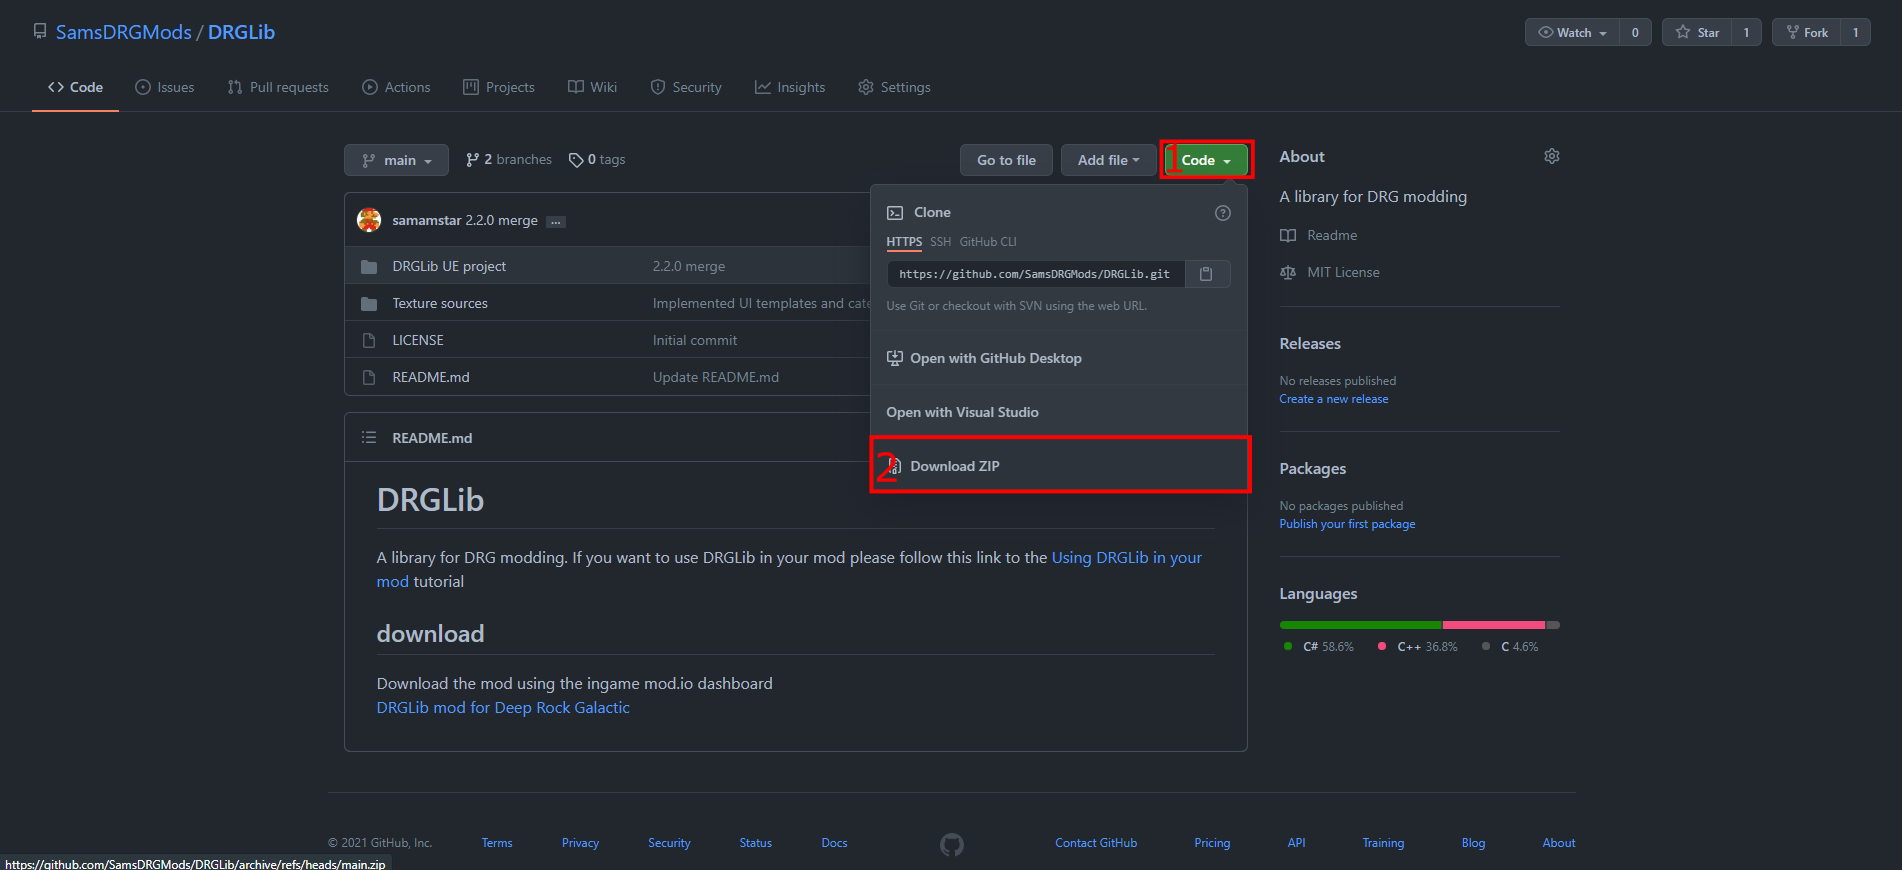Star the DRGLib repository

[1697, 32]
